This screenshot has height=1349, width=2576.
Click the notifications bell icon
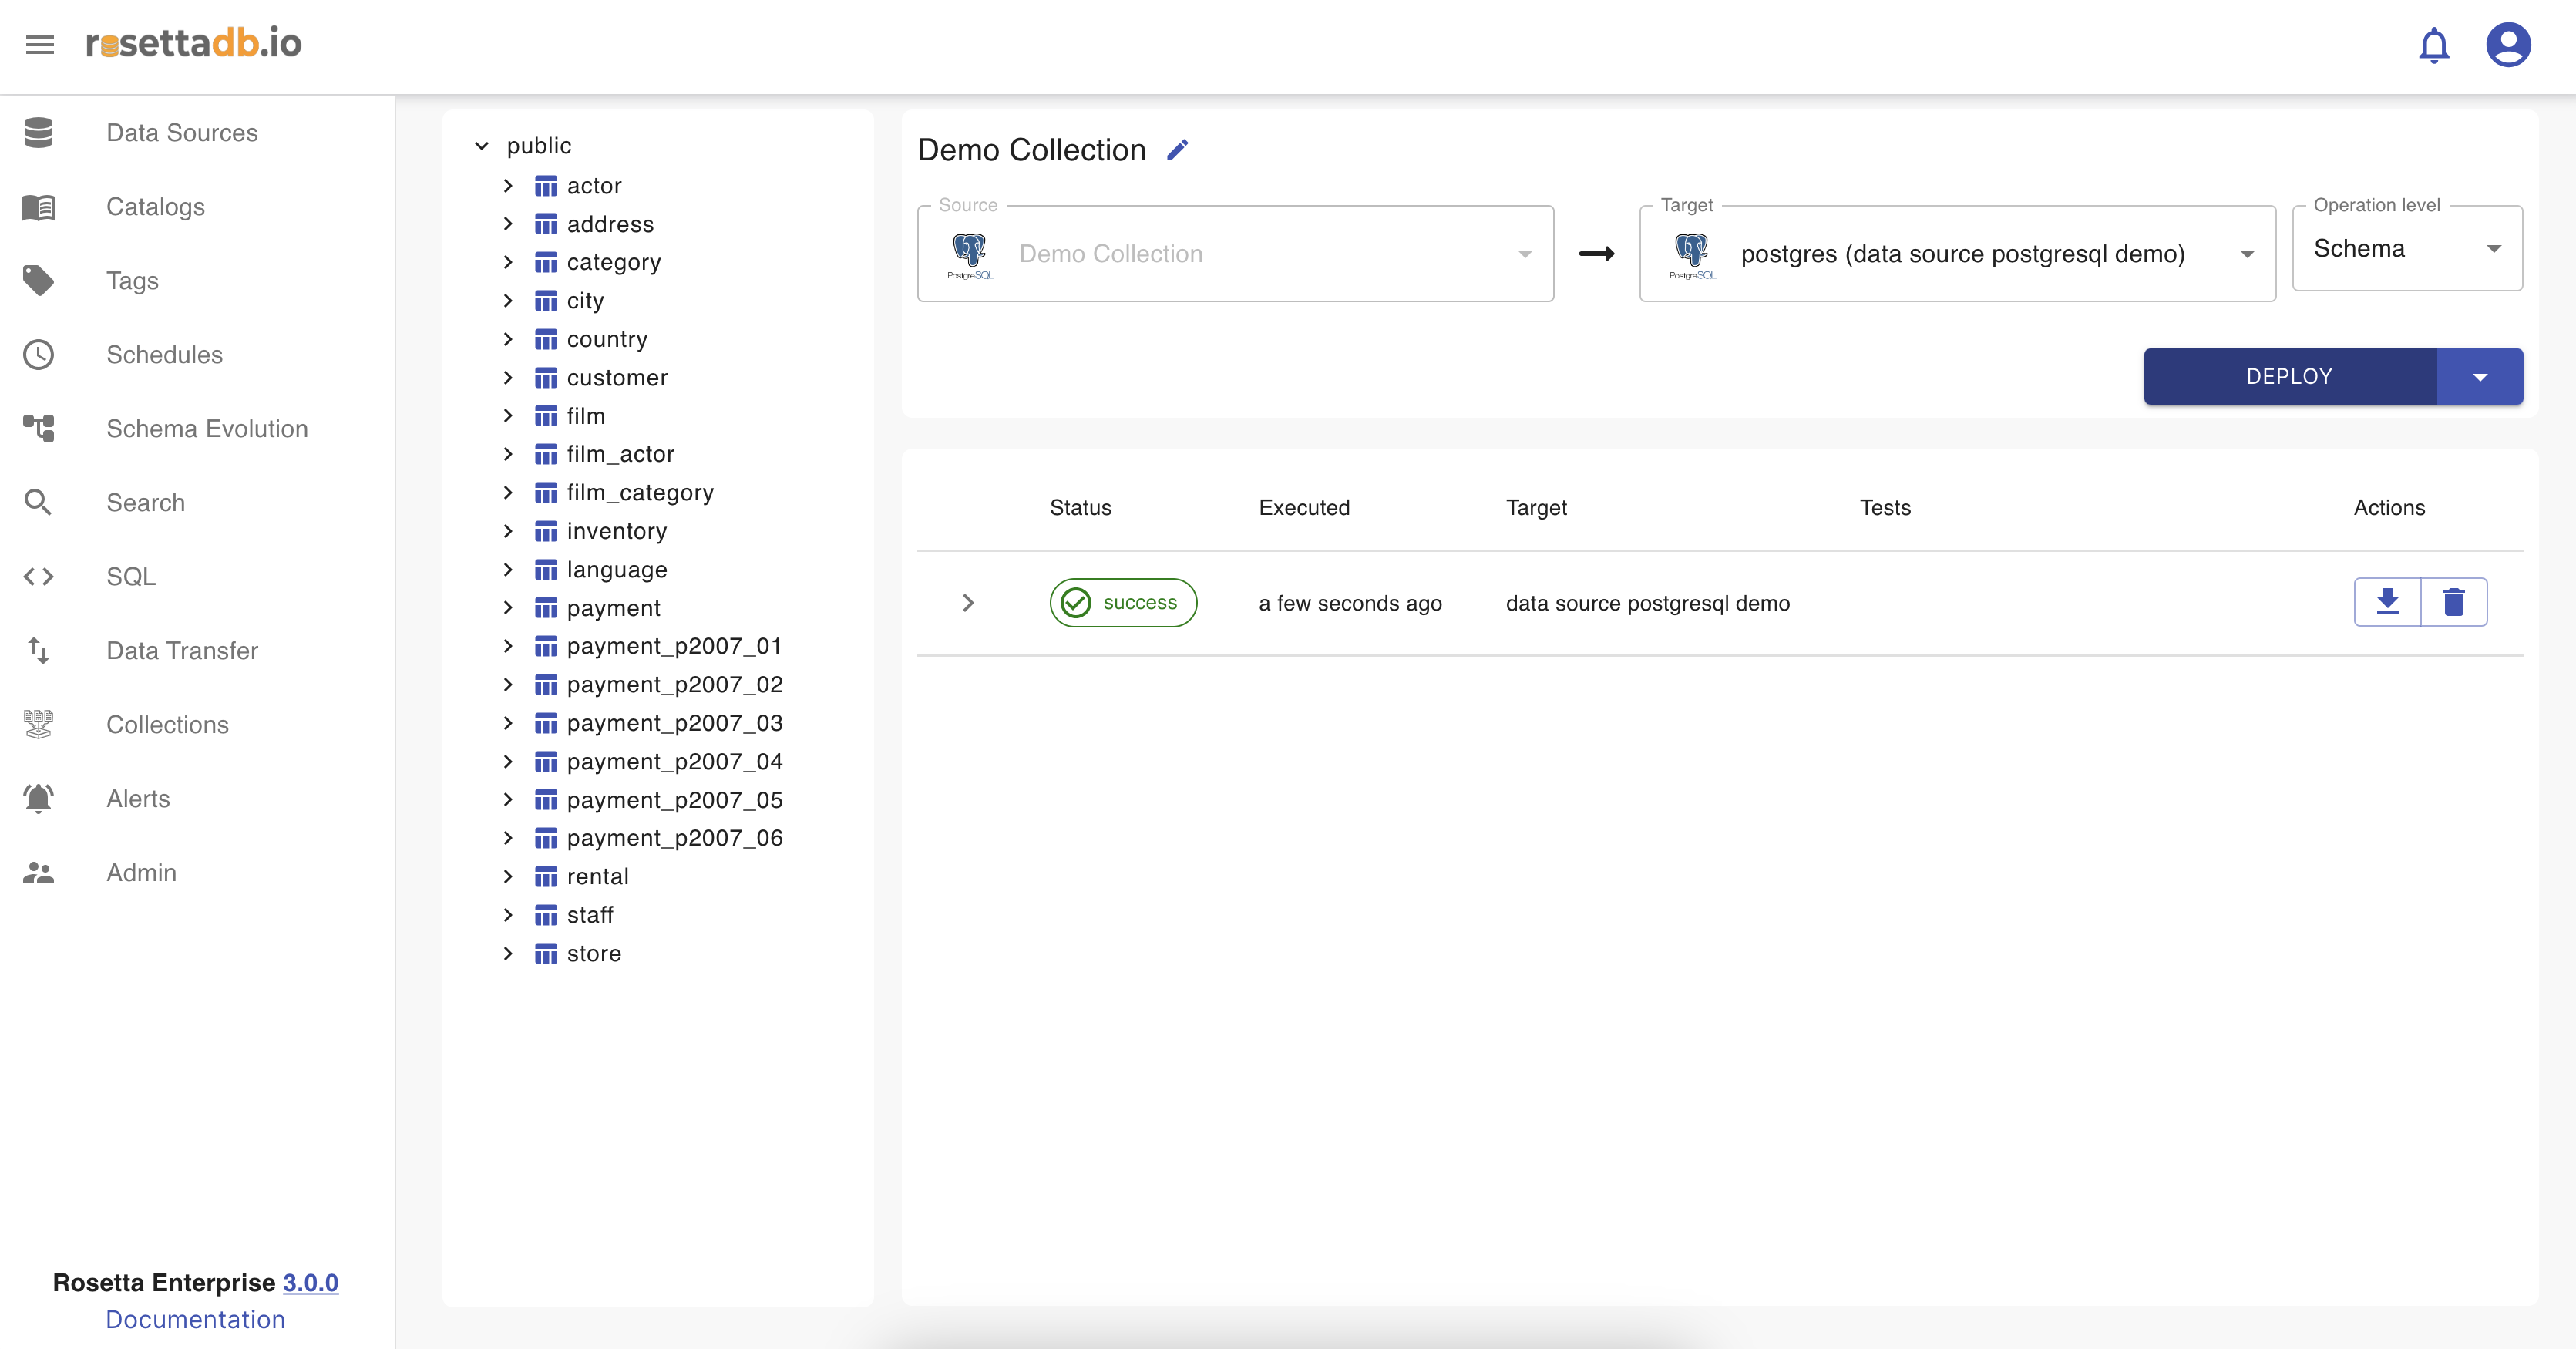(2433, 45)
